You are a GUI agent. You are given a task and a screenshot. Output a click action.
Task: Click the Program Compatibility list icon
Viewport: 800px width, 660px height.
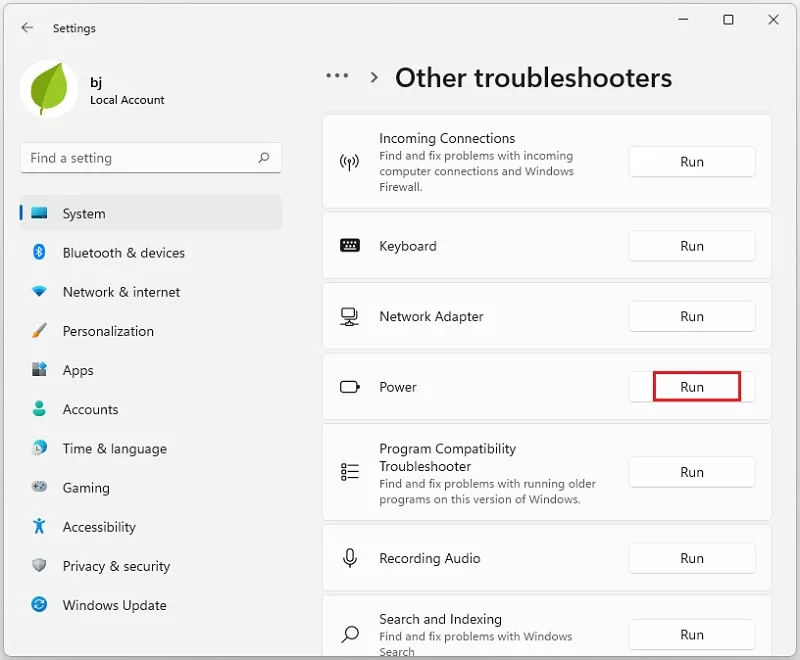point(349,472)
